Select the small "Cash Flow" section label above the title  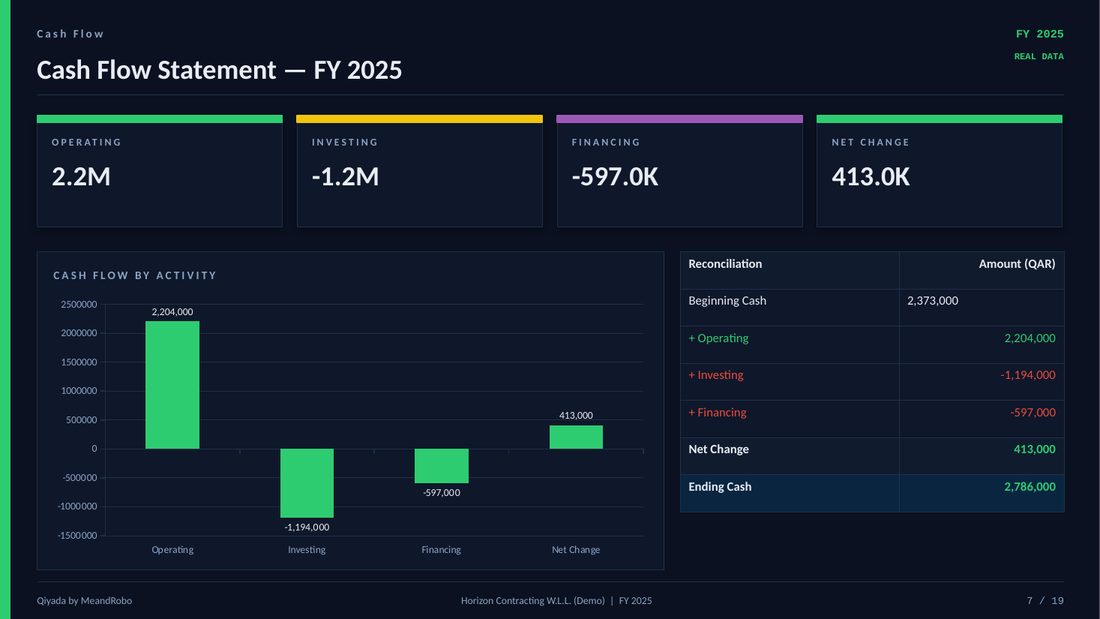(x=70, y=34)
